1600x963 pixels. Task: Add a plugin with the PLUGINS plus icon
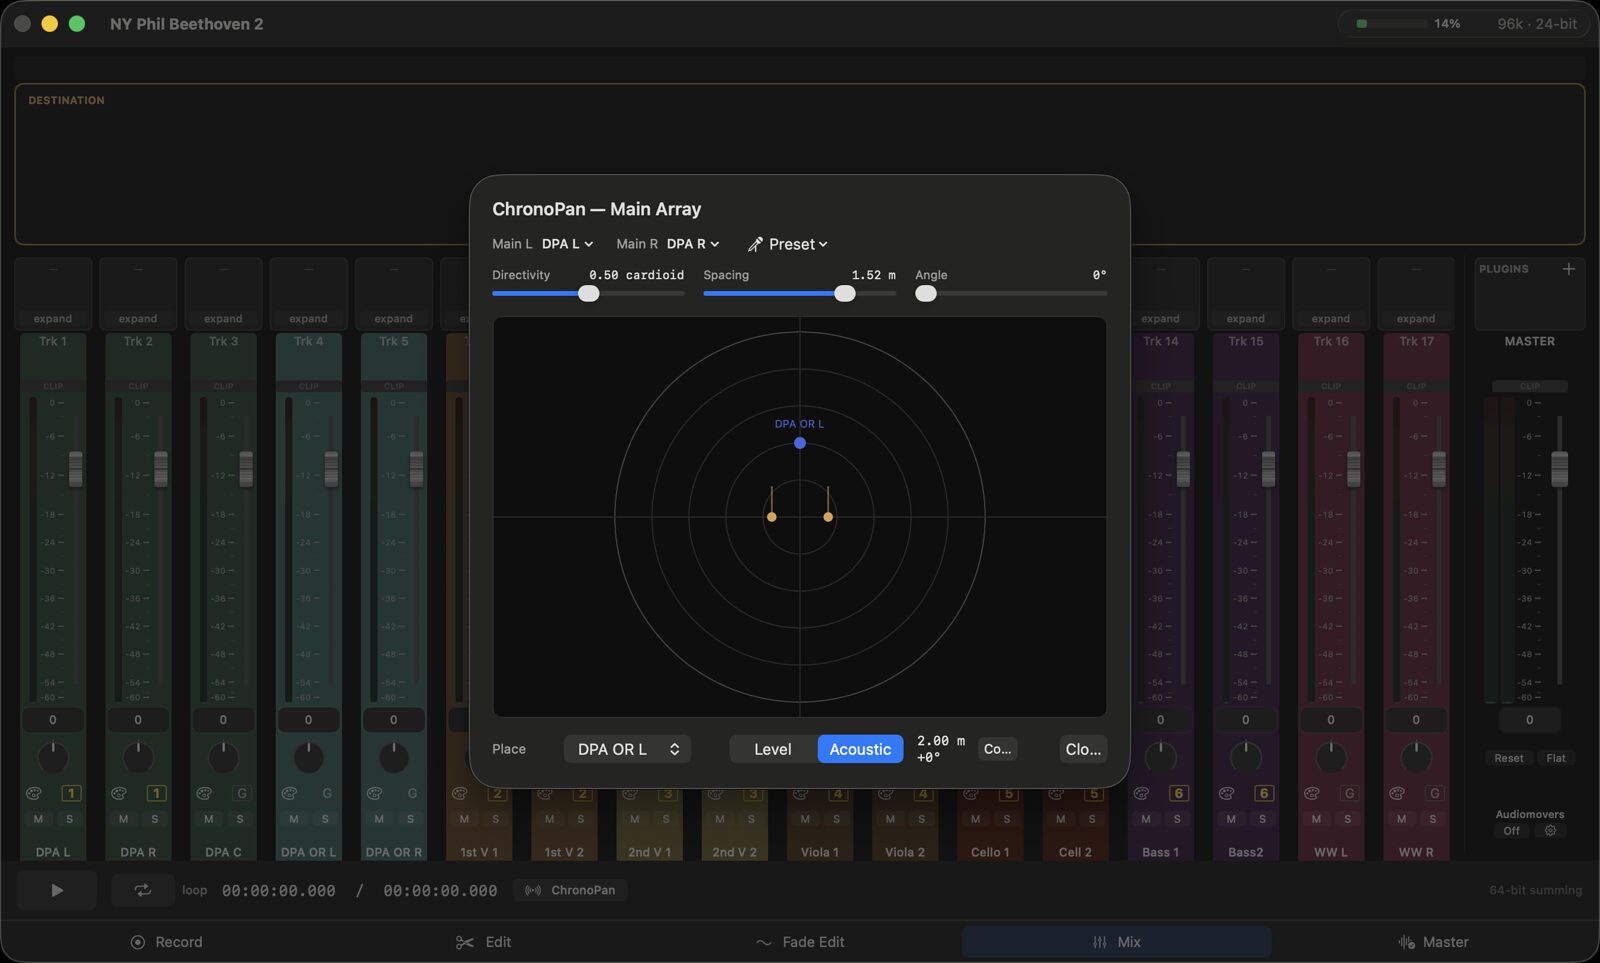1569,269
